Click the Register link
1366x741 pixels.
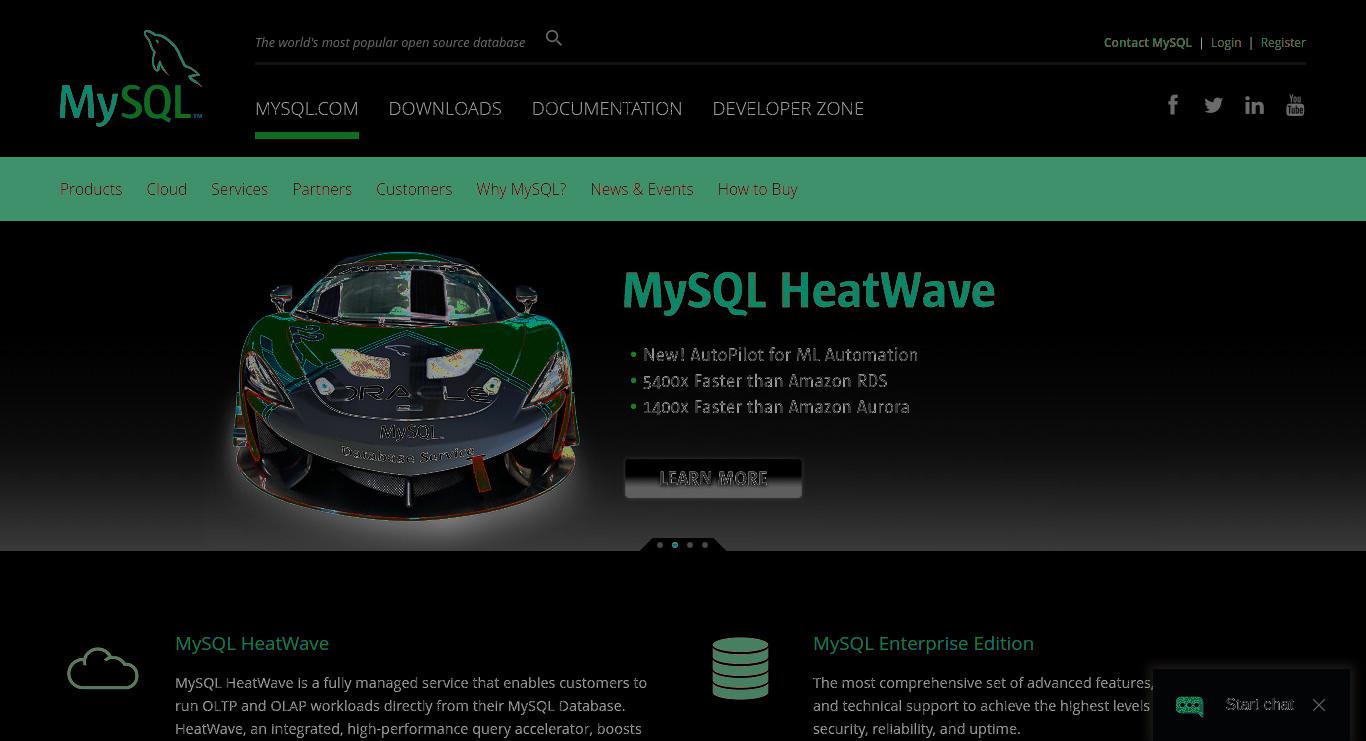pyautogui.click(x=1283, y=42)
